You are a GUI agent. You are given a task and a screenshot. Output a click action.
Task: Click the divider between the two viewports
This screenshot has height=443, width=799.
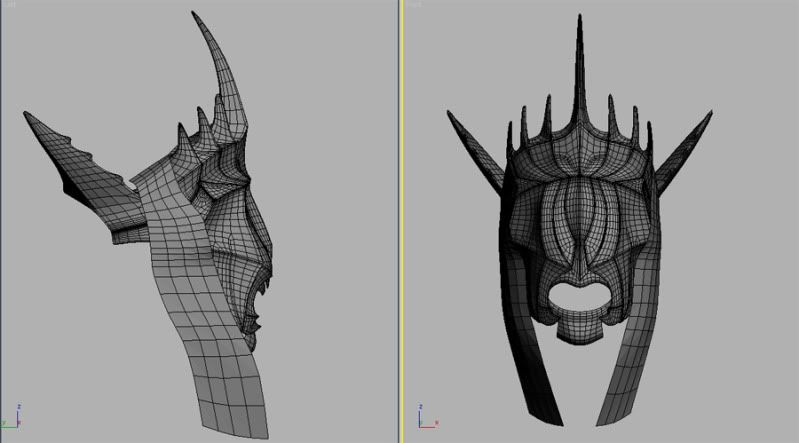coord(401,221)
